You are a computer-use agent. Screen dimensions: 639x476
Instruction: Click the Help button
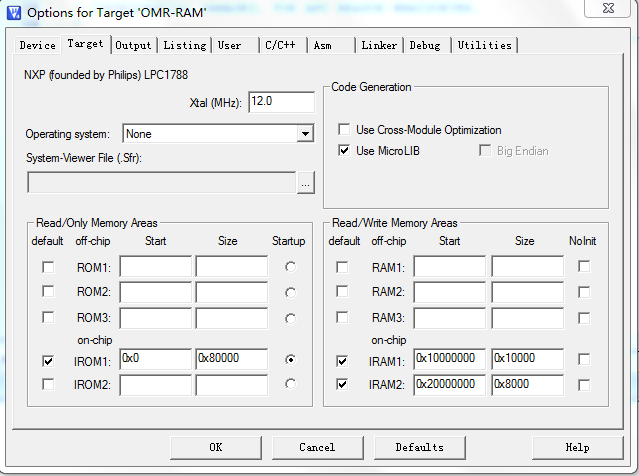577,447
